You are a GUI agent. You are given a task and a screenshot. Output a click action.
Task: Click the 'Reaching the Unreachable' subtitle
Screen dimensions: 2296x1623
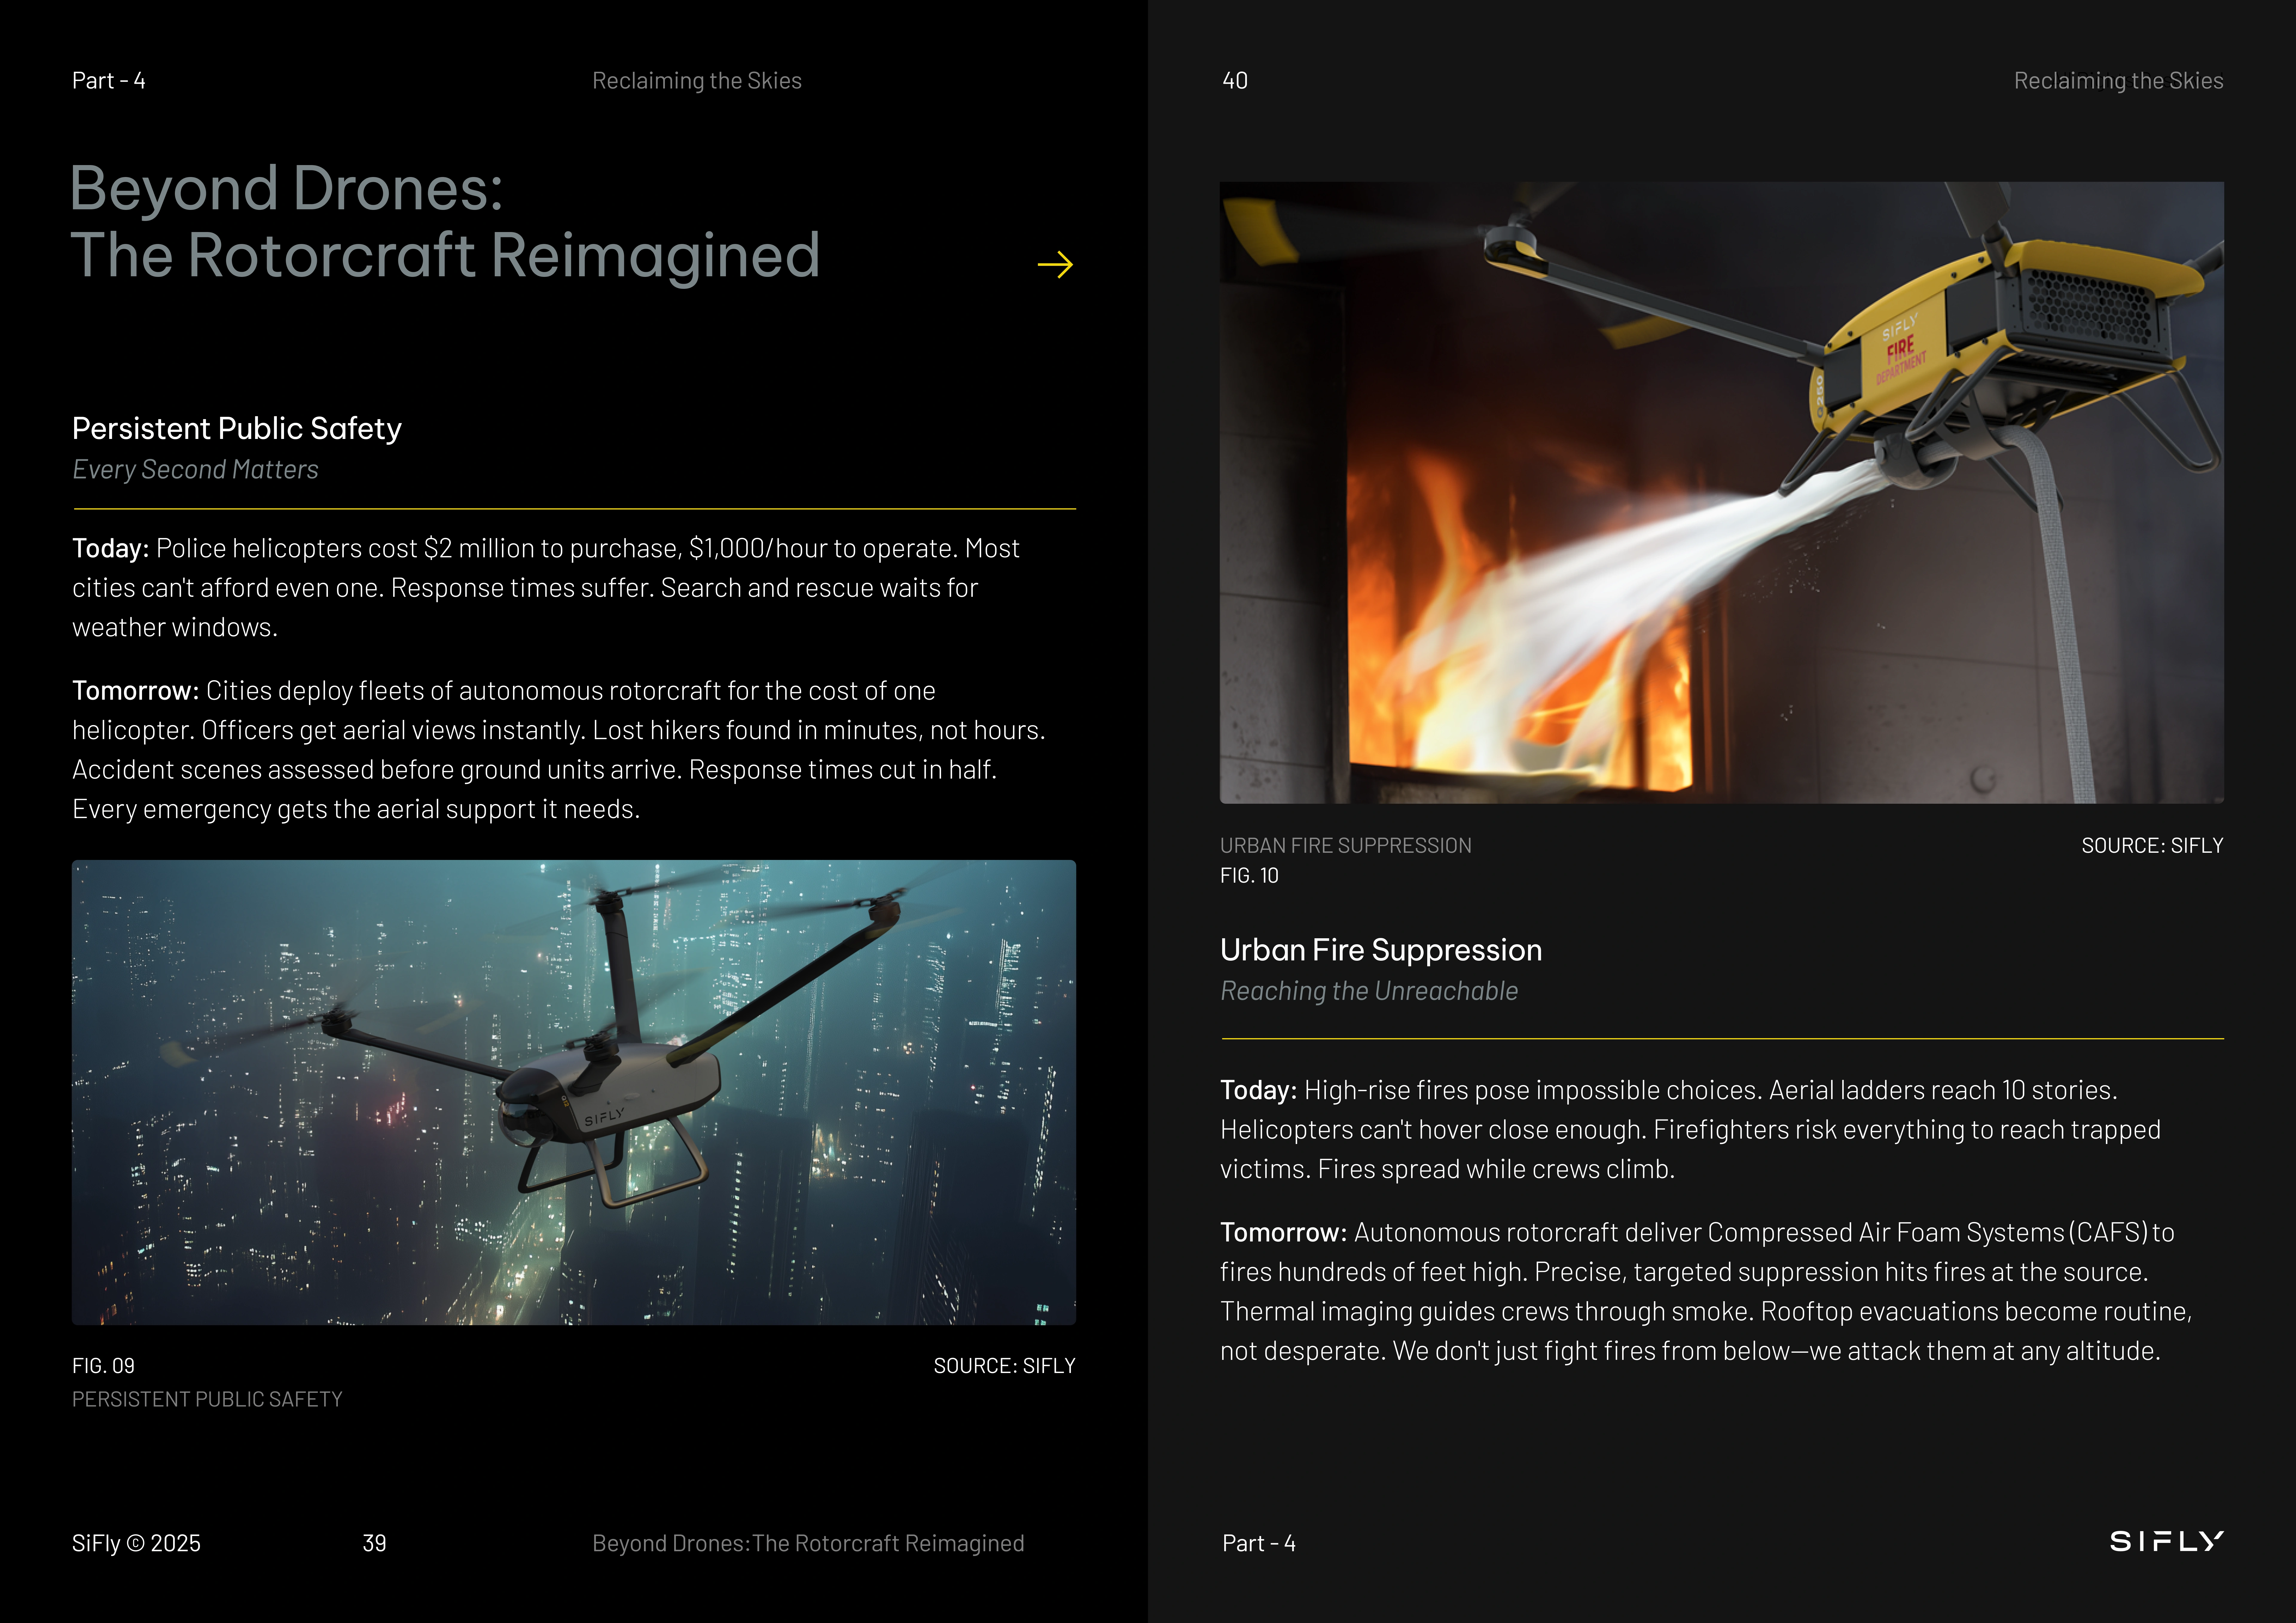(1368, 990)
